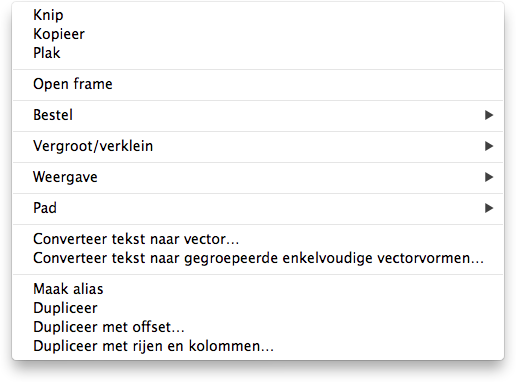Viewport: 516px width, 382px height.
Task: Click the Maak alias entry
Action: [258, 289]
